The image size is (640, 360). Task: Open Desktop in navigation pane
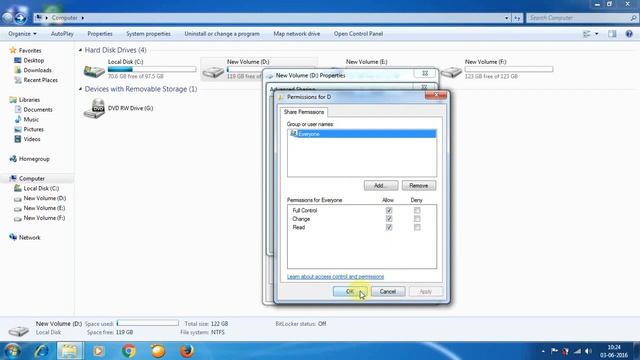[33, 60]
